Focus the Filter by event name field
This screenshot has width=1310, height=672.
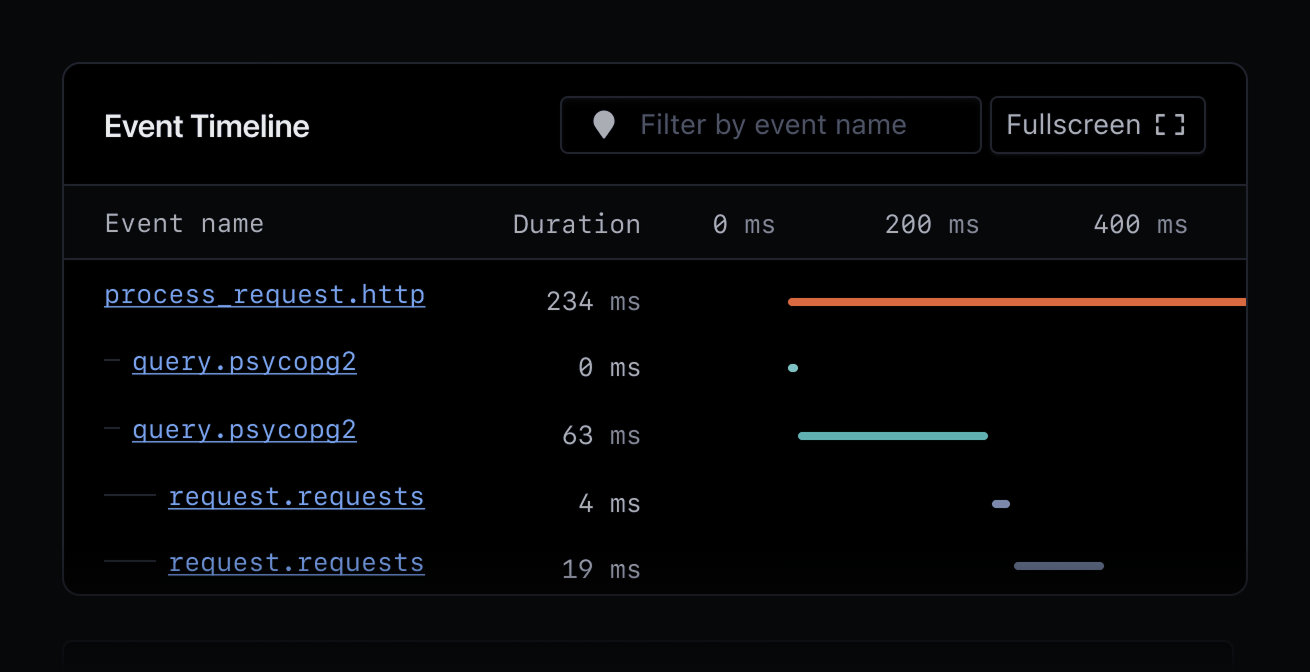pos(770,125)
